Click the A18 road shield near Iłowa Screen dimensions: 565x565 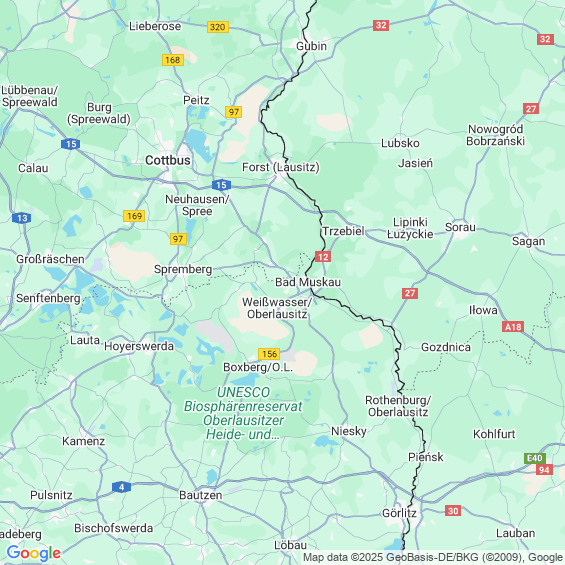(x=513, y=327)
